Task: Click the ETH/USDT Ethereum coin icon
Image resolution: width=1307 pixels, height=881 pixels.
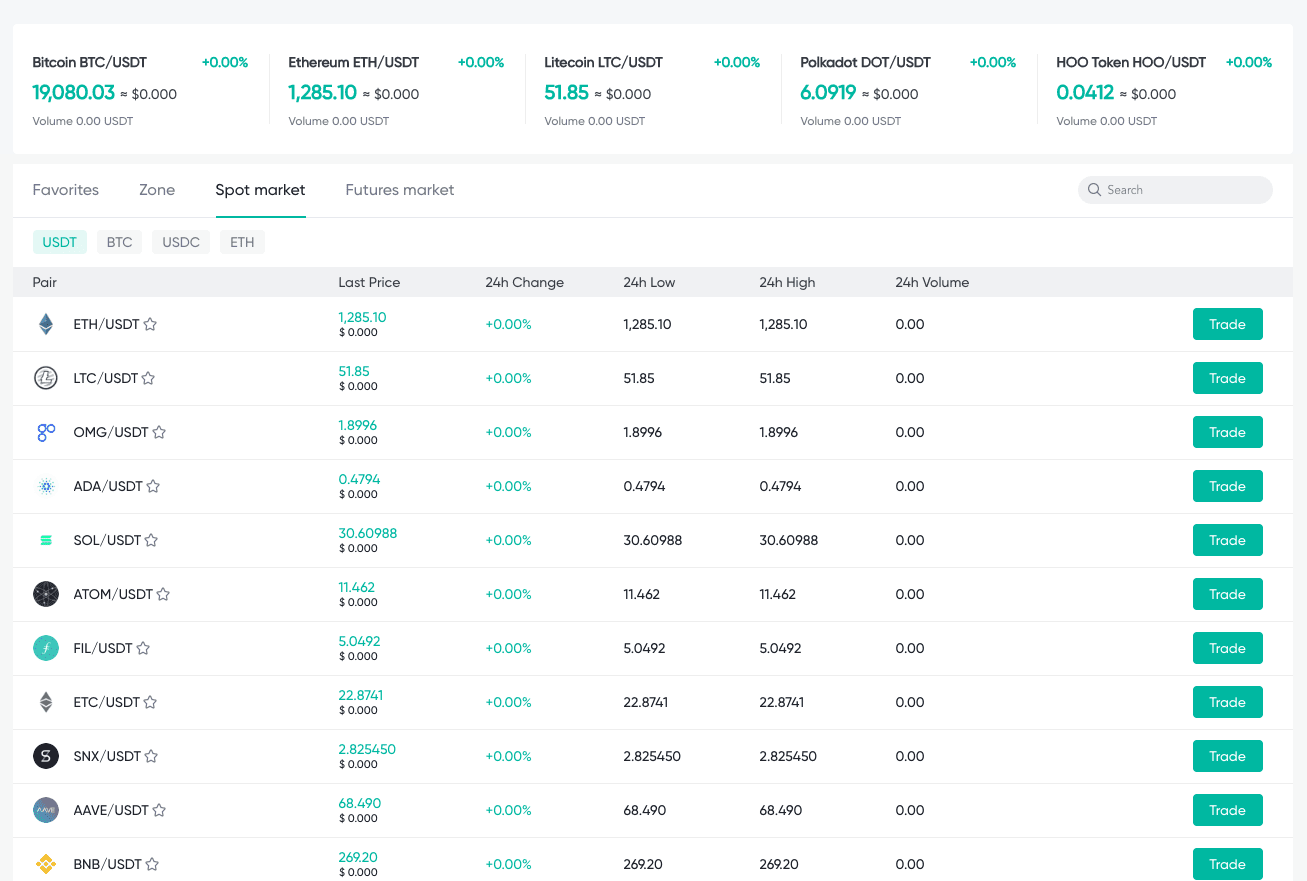Action: [46, 324]
